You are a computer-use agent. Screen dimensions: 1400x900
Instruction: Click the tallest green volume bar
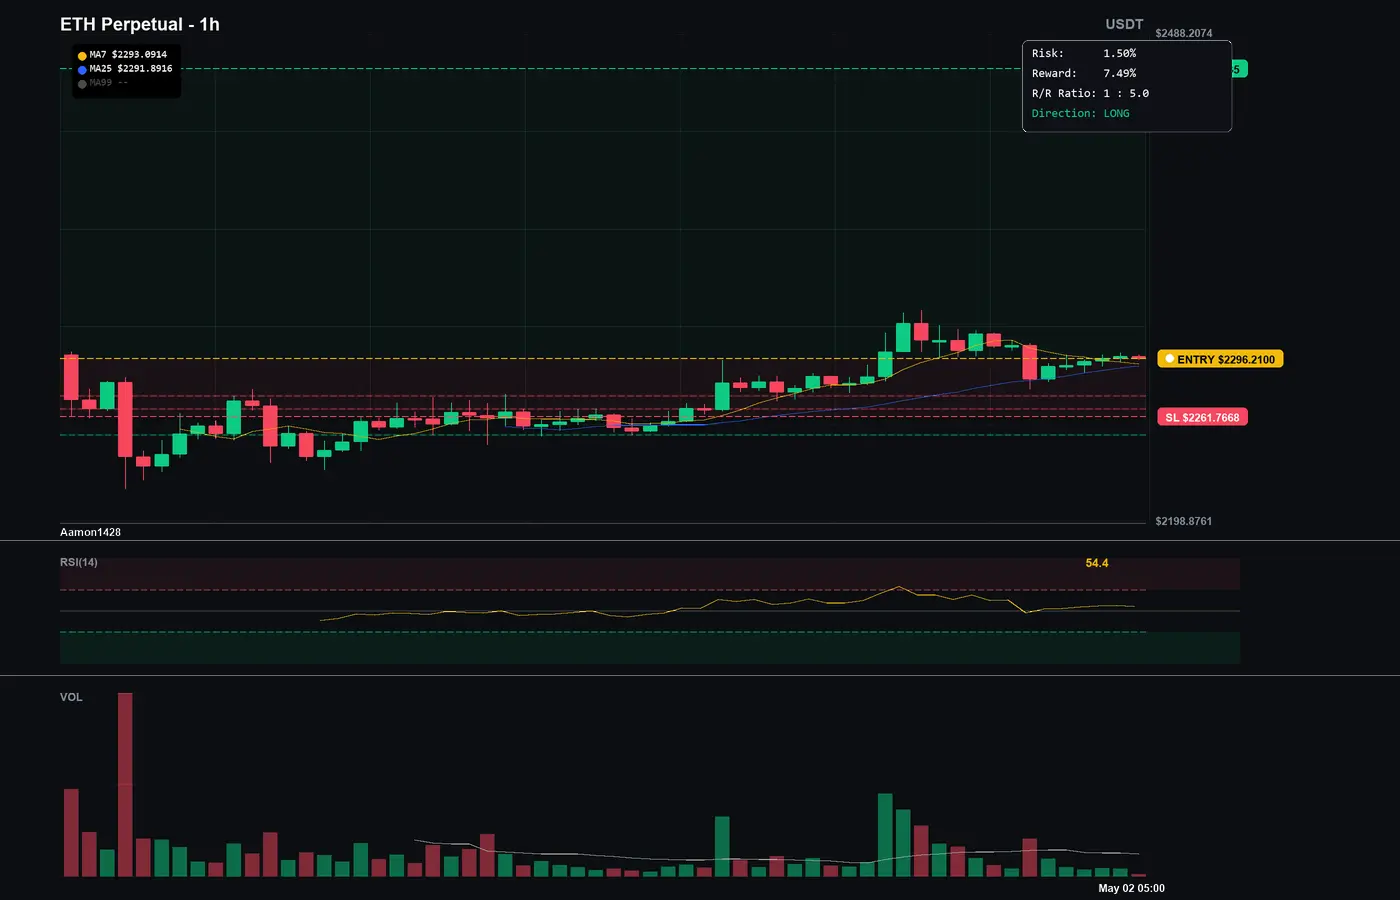tap(885, 835)
